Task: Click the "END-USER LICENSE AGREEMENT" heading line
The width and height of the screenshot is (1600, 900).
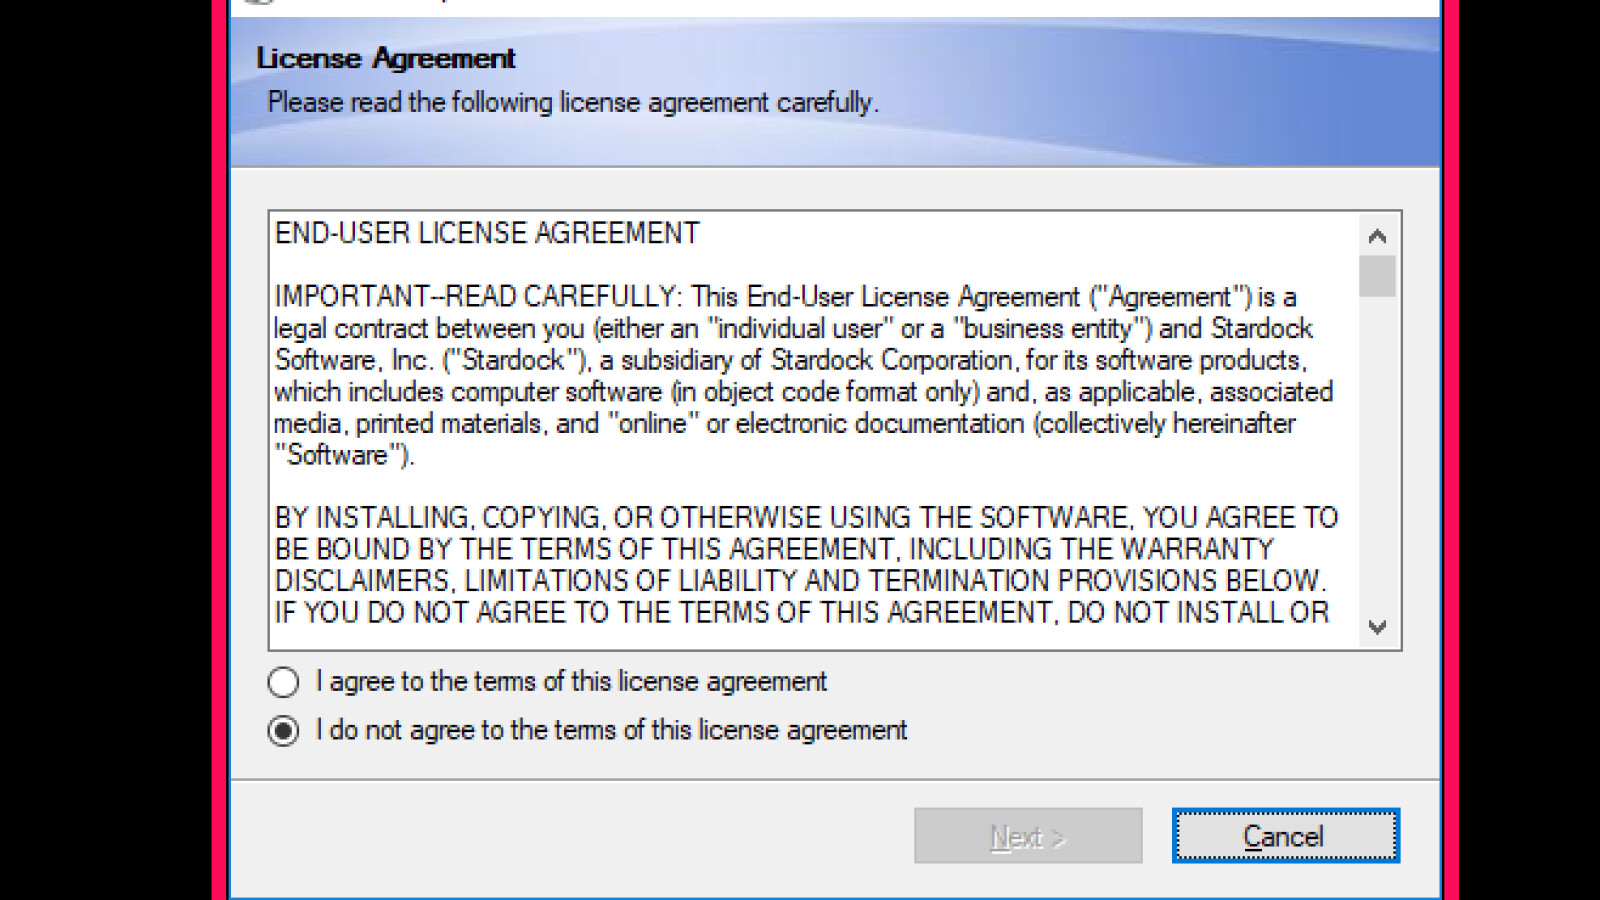Action: click(487, 233)
